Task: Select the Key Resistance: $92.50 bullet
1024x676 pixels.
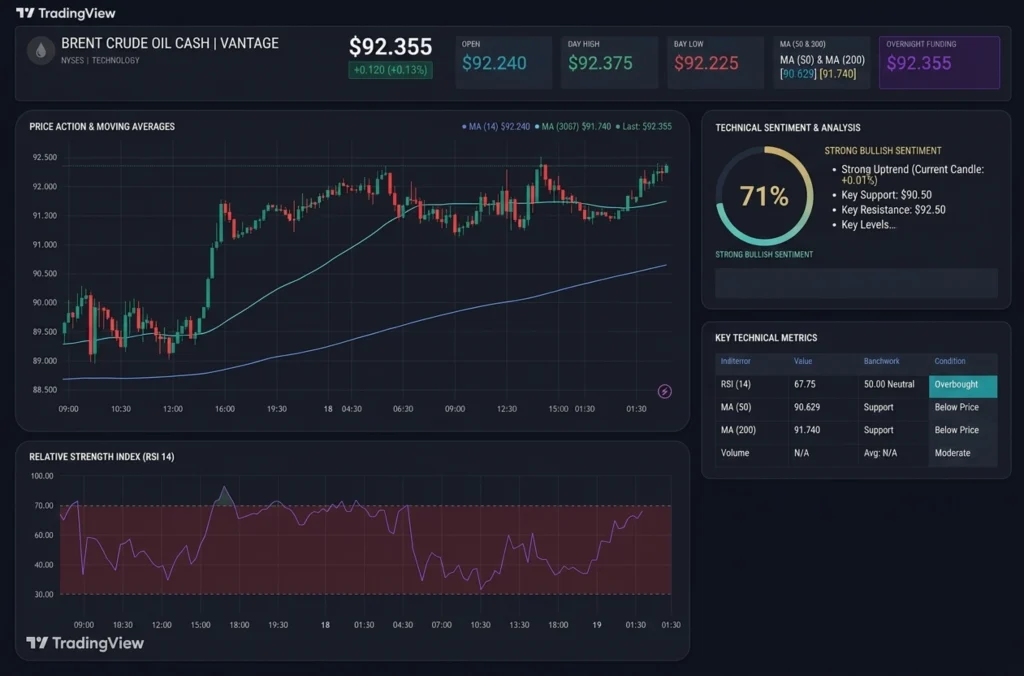Action: (893, 210)
